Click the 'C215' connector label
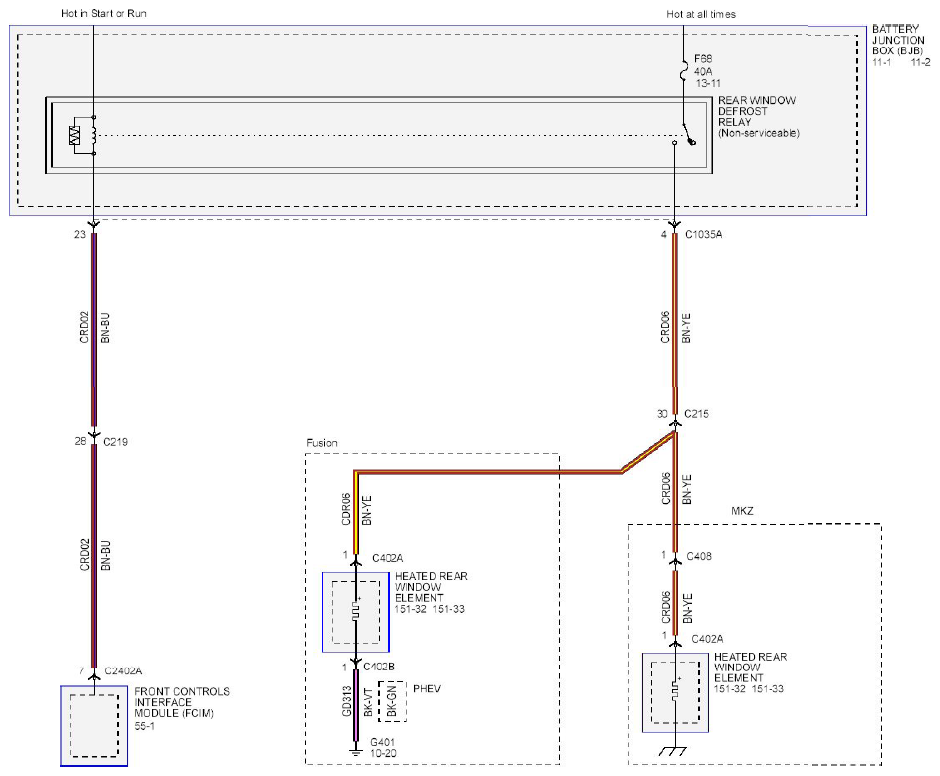Screen dimensions: 940x776 point(697,414)
